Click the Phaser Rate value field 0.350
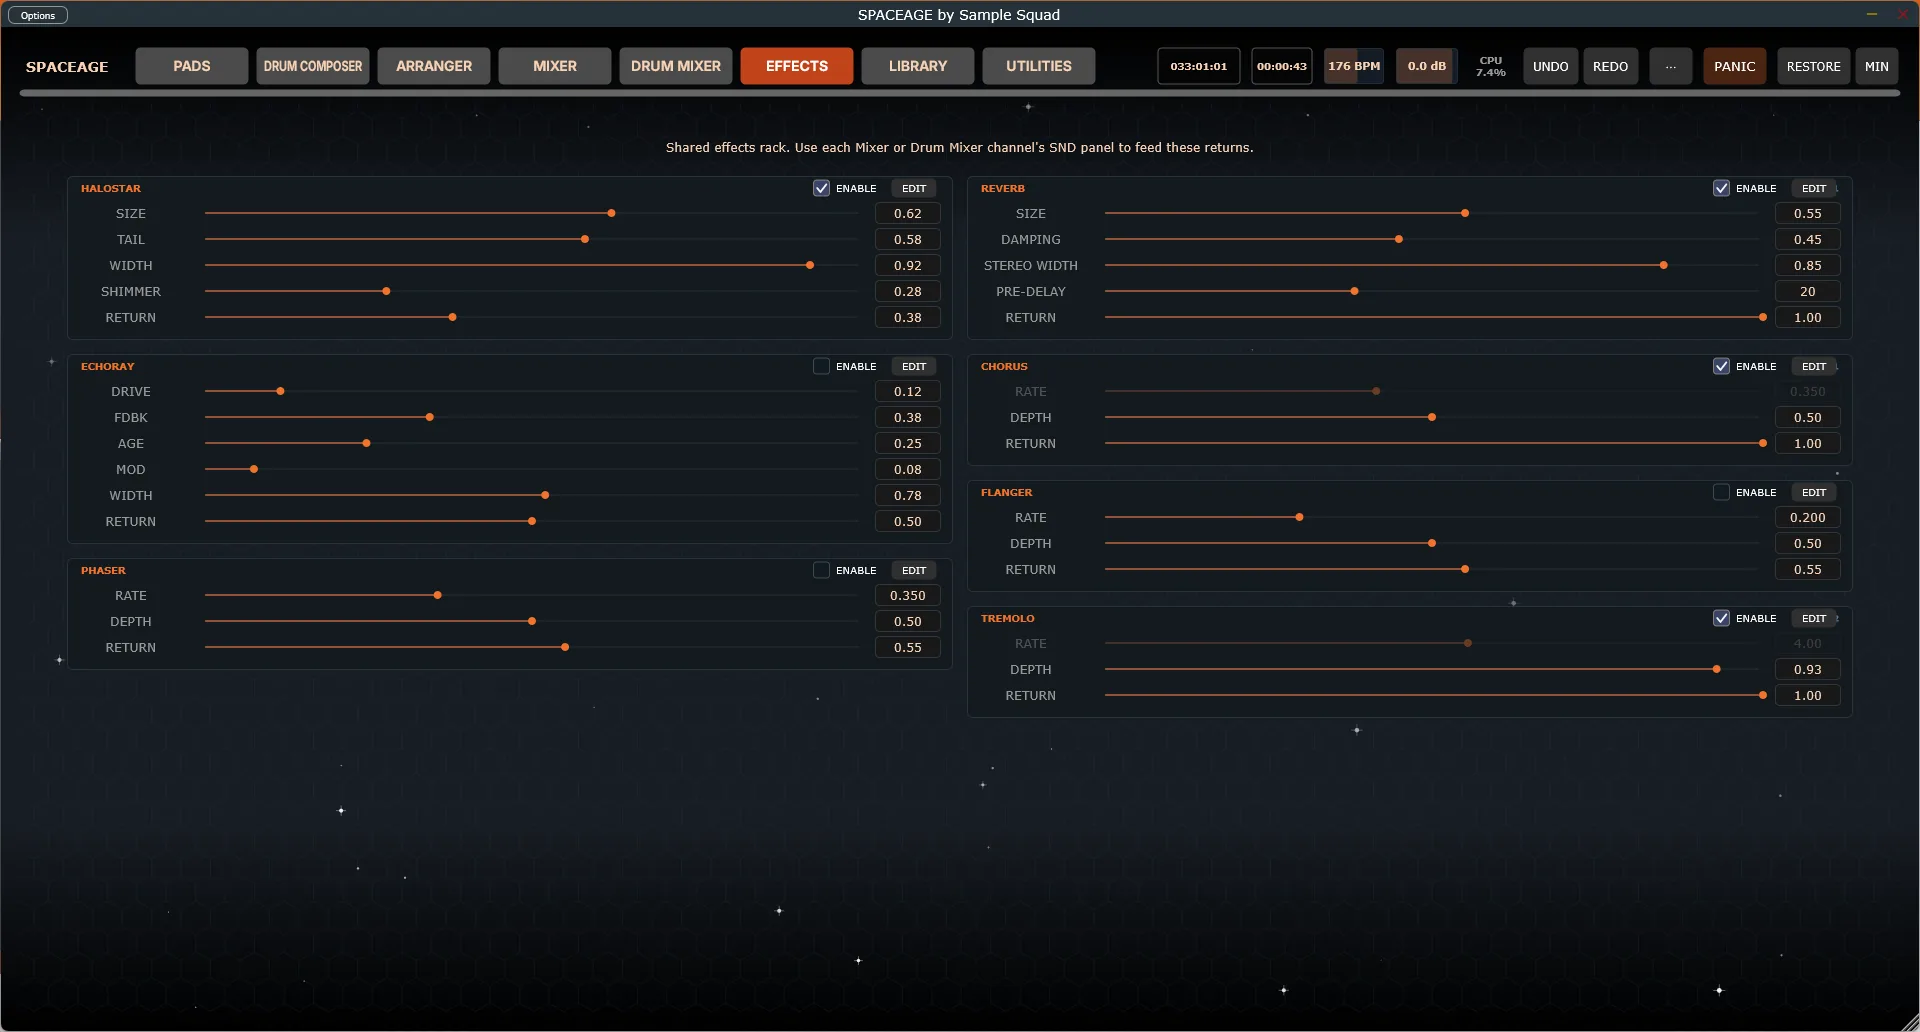1920x1032 pixels. coord(908,595)
